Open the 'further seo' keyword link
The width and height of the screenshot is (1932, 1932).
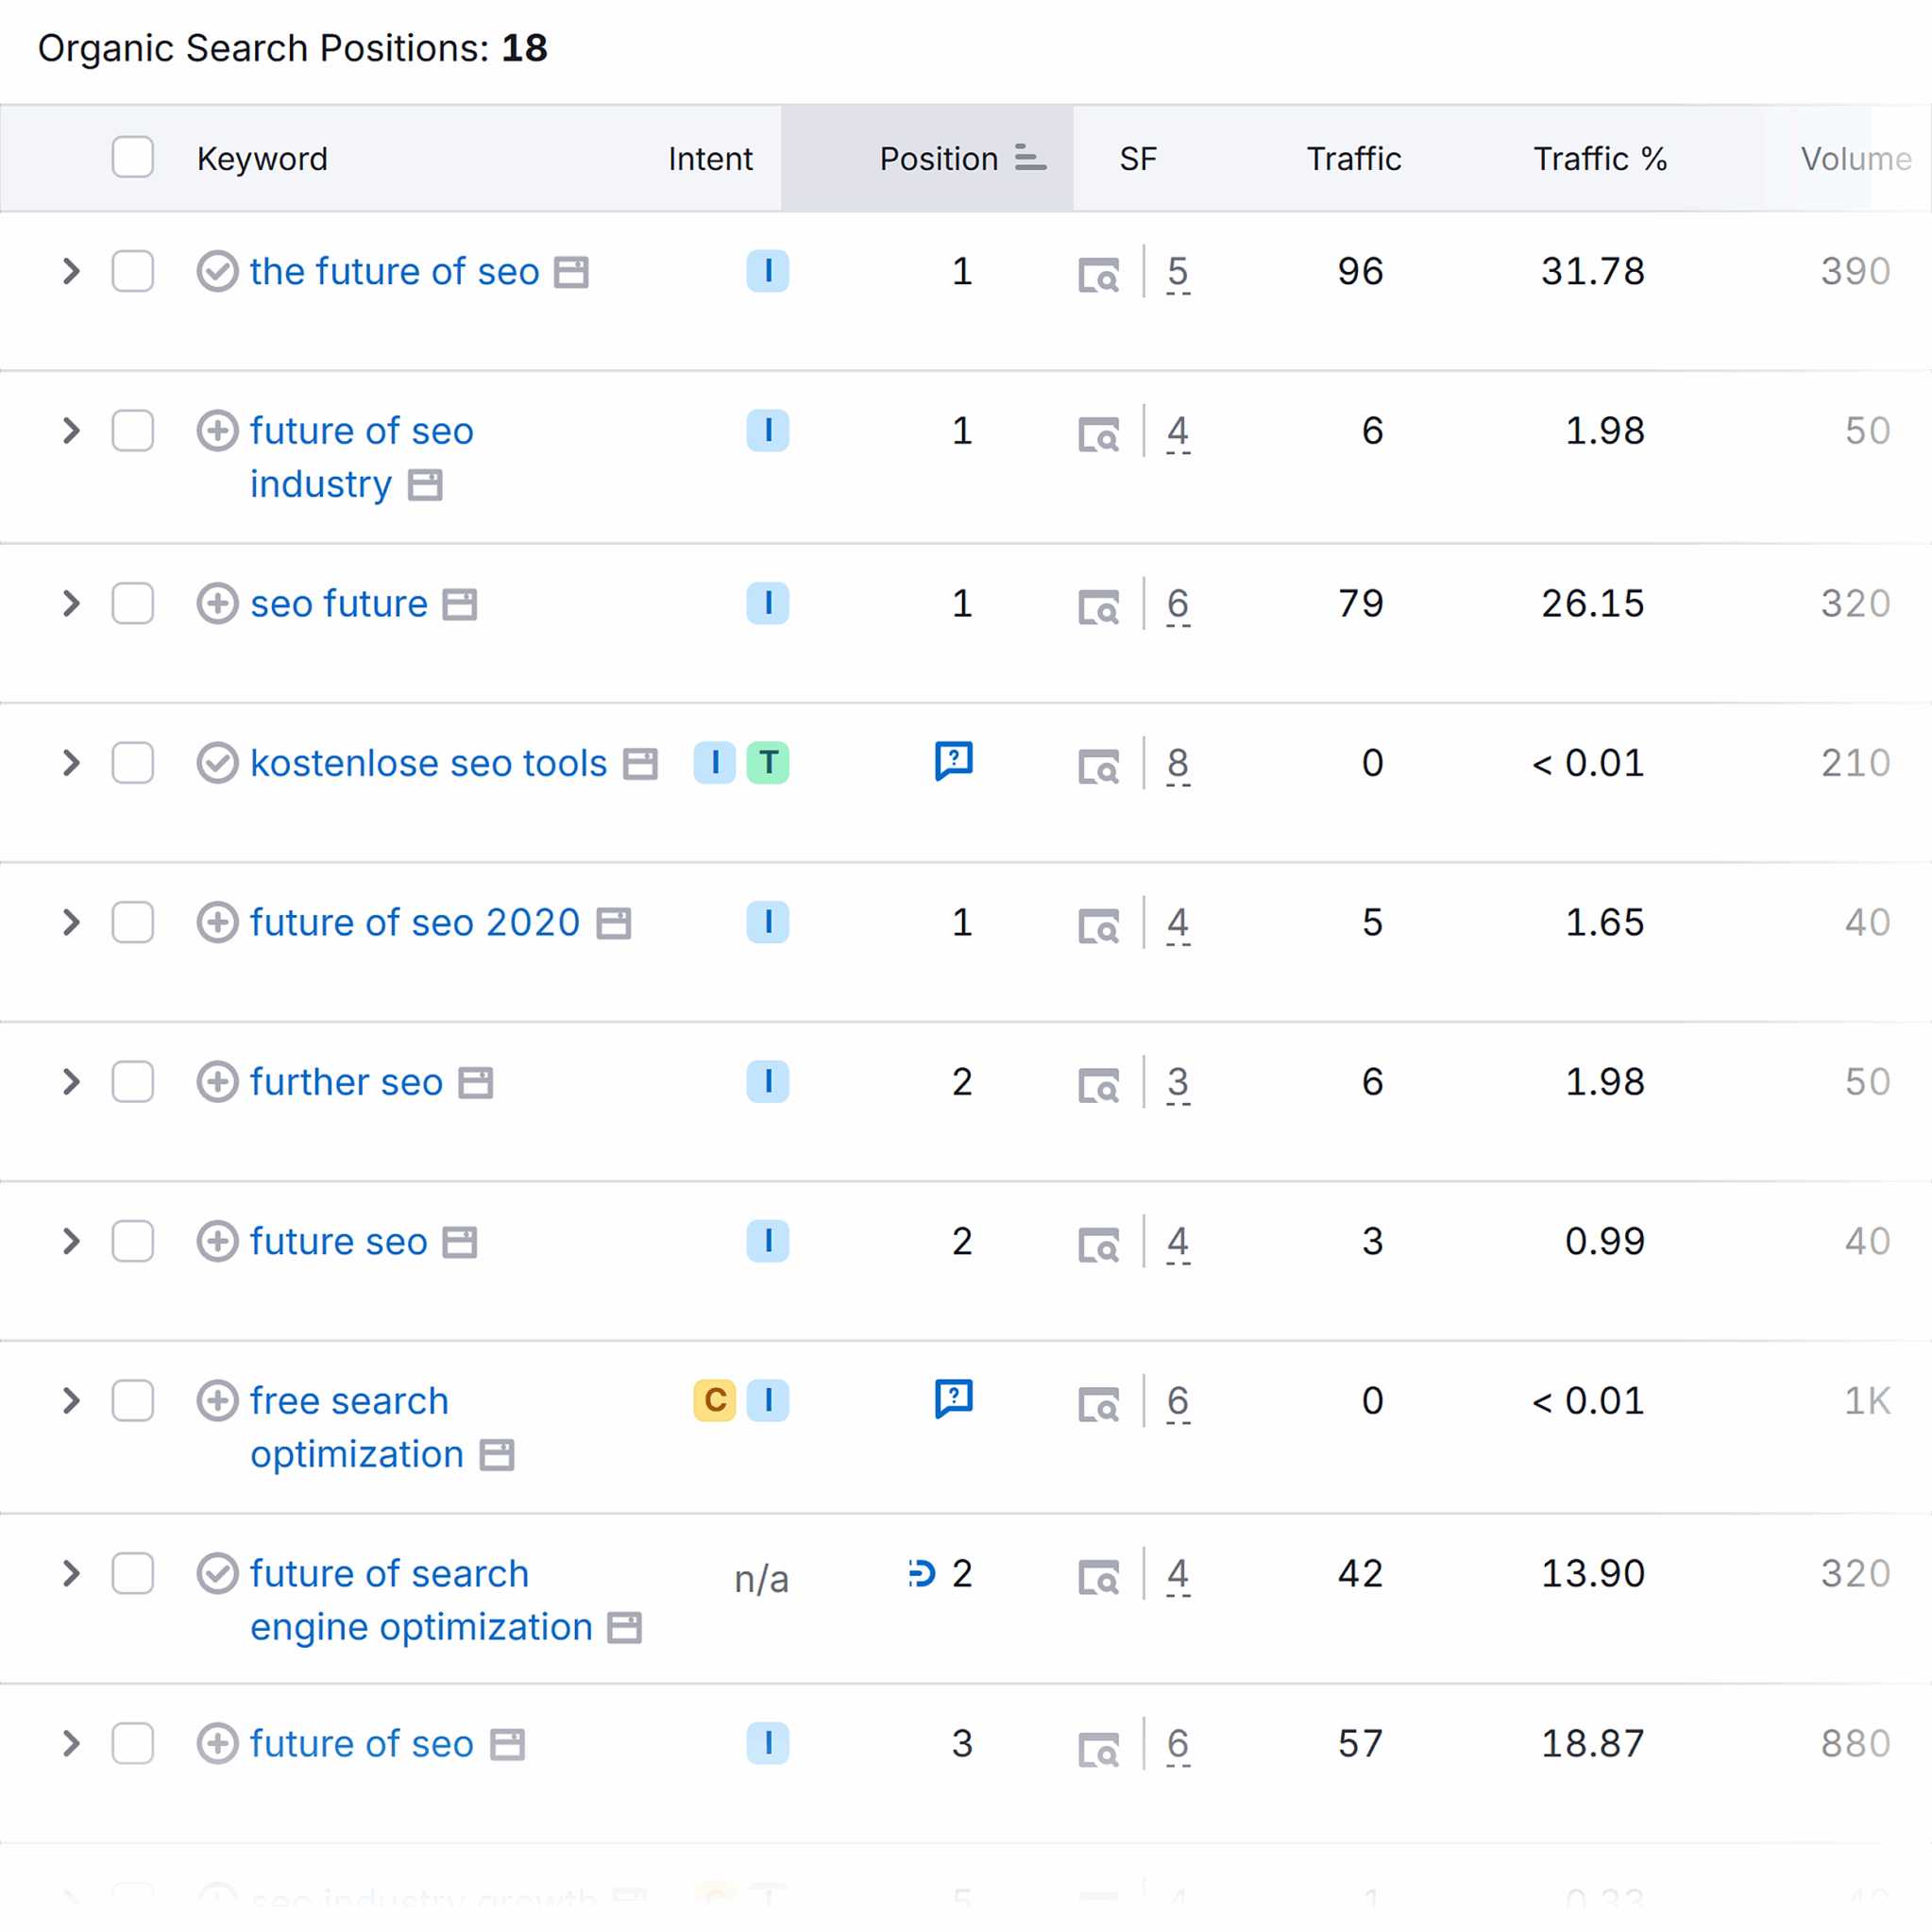(x=346, y=1082)
